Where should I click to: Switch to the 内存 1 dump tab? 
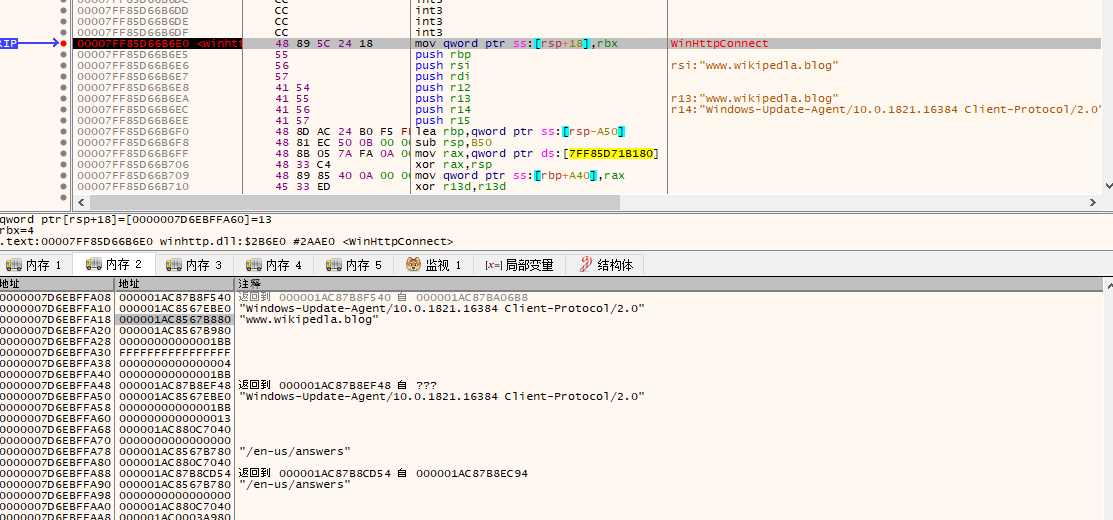click(35, 265)
